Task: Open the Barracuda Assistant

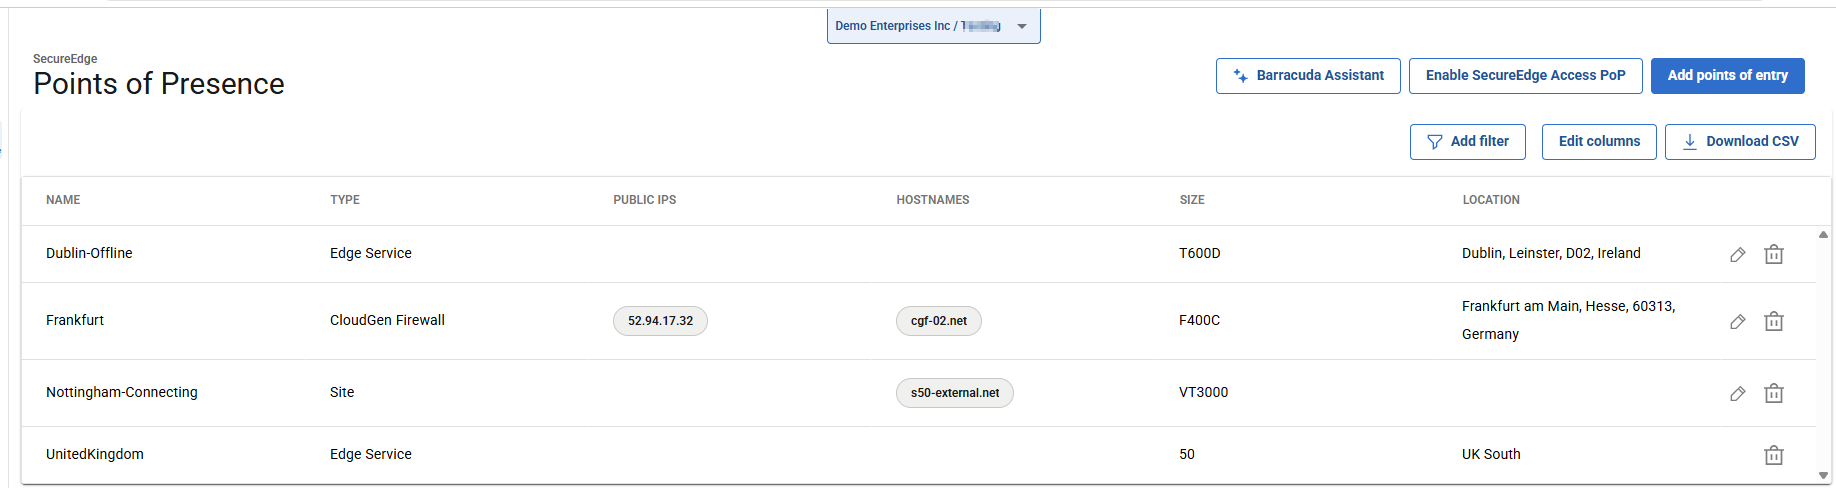Action: (x=1308, y=76)
